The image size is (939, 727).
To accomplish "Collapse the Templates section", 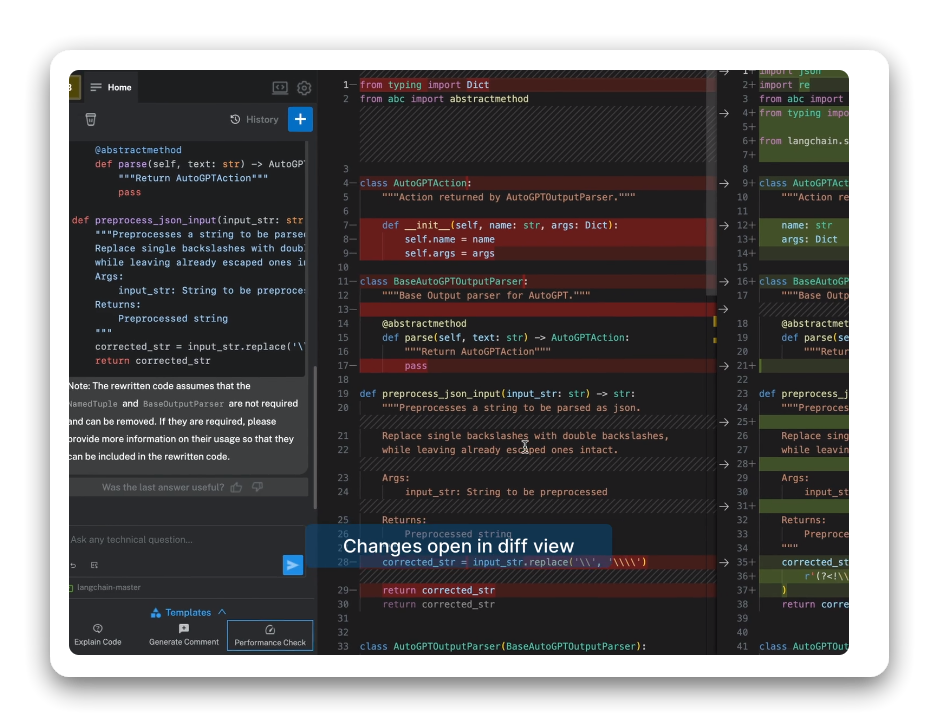I will coord(221,612).
